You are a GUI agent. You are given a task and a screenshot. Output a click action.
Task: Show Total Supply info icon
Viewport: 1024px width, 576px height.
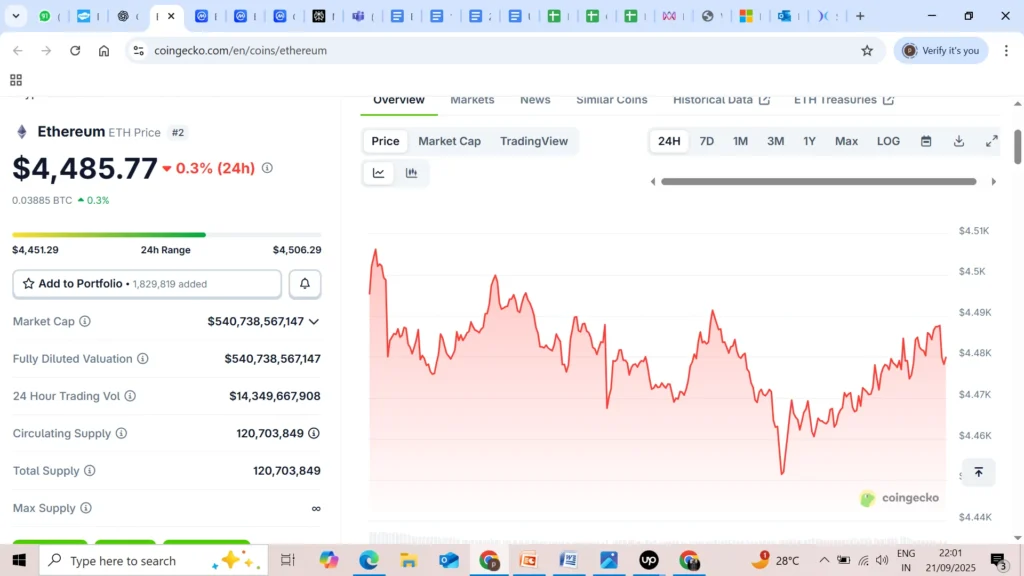(x=89, y=470)
